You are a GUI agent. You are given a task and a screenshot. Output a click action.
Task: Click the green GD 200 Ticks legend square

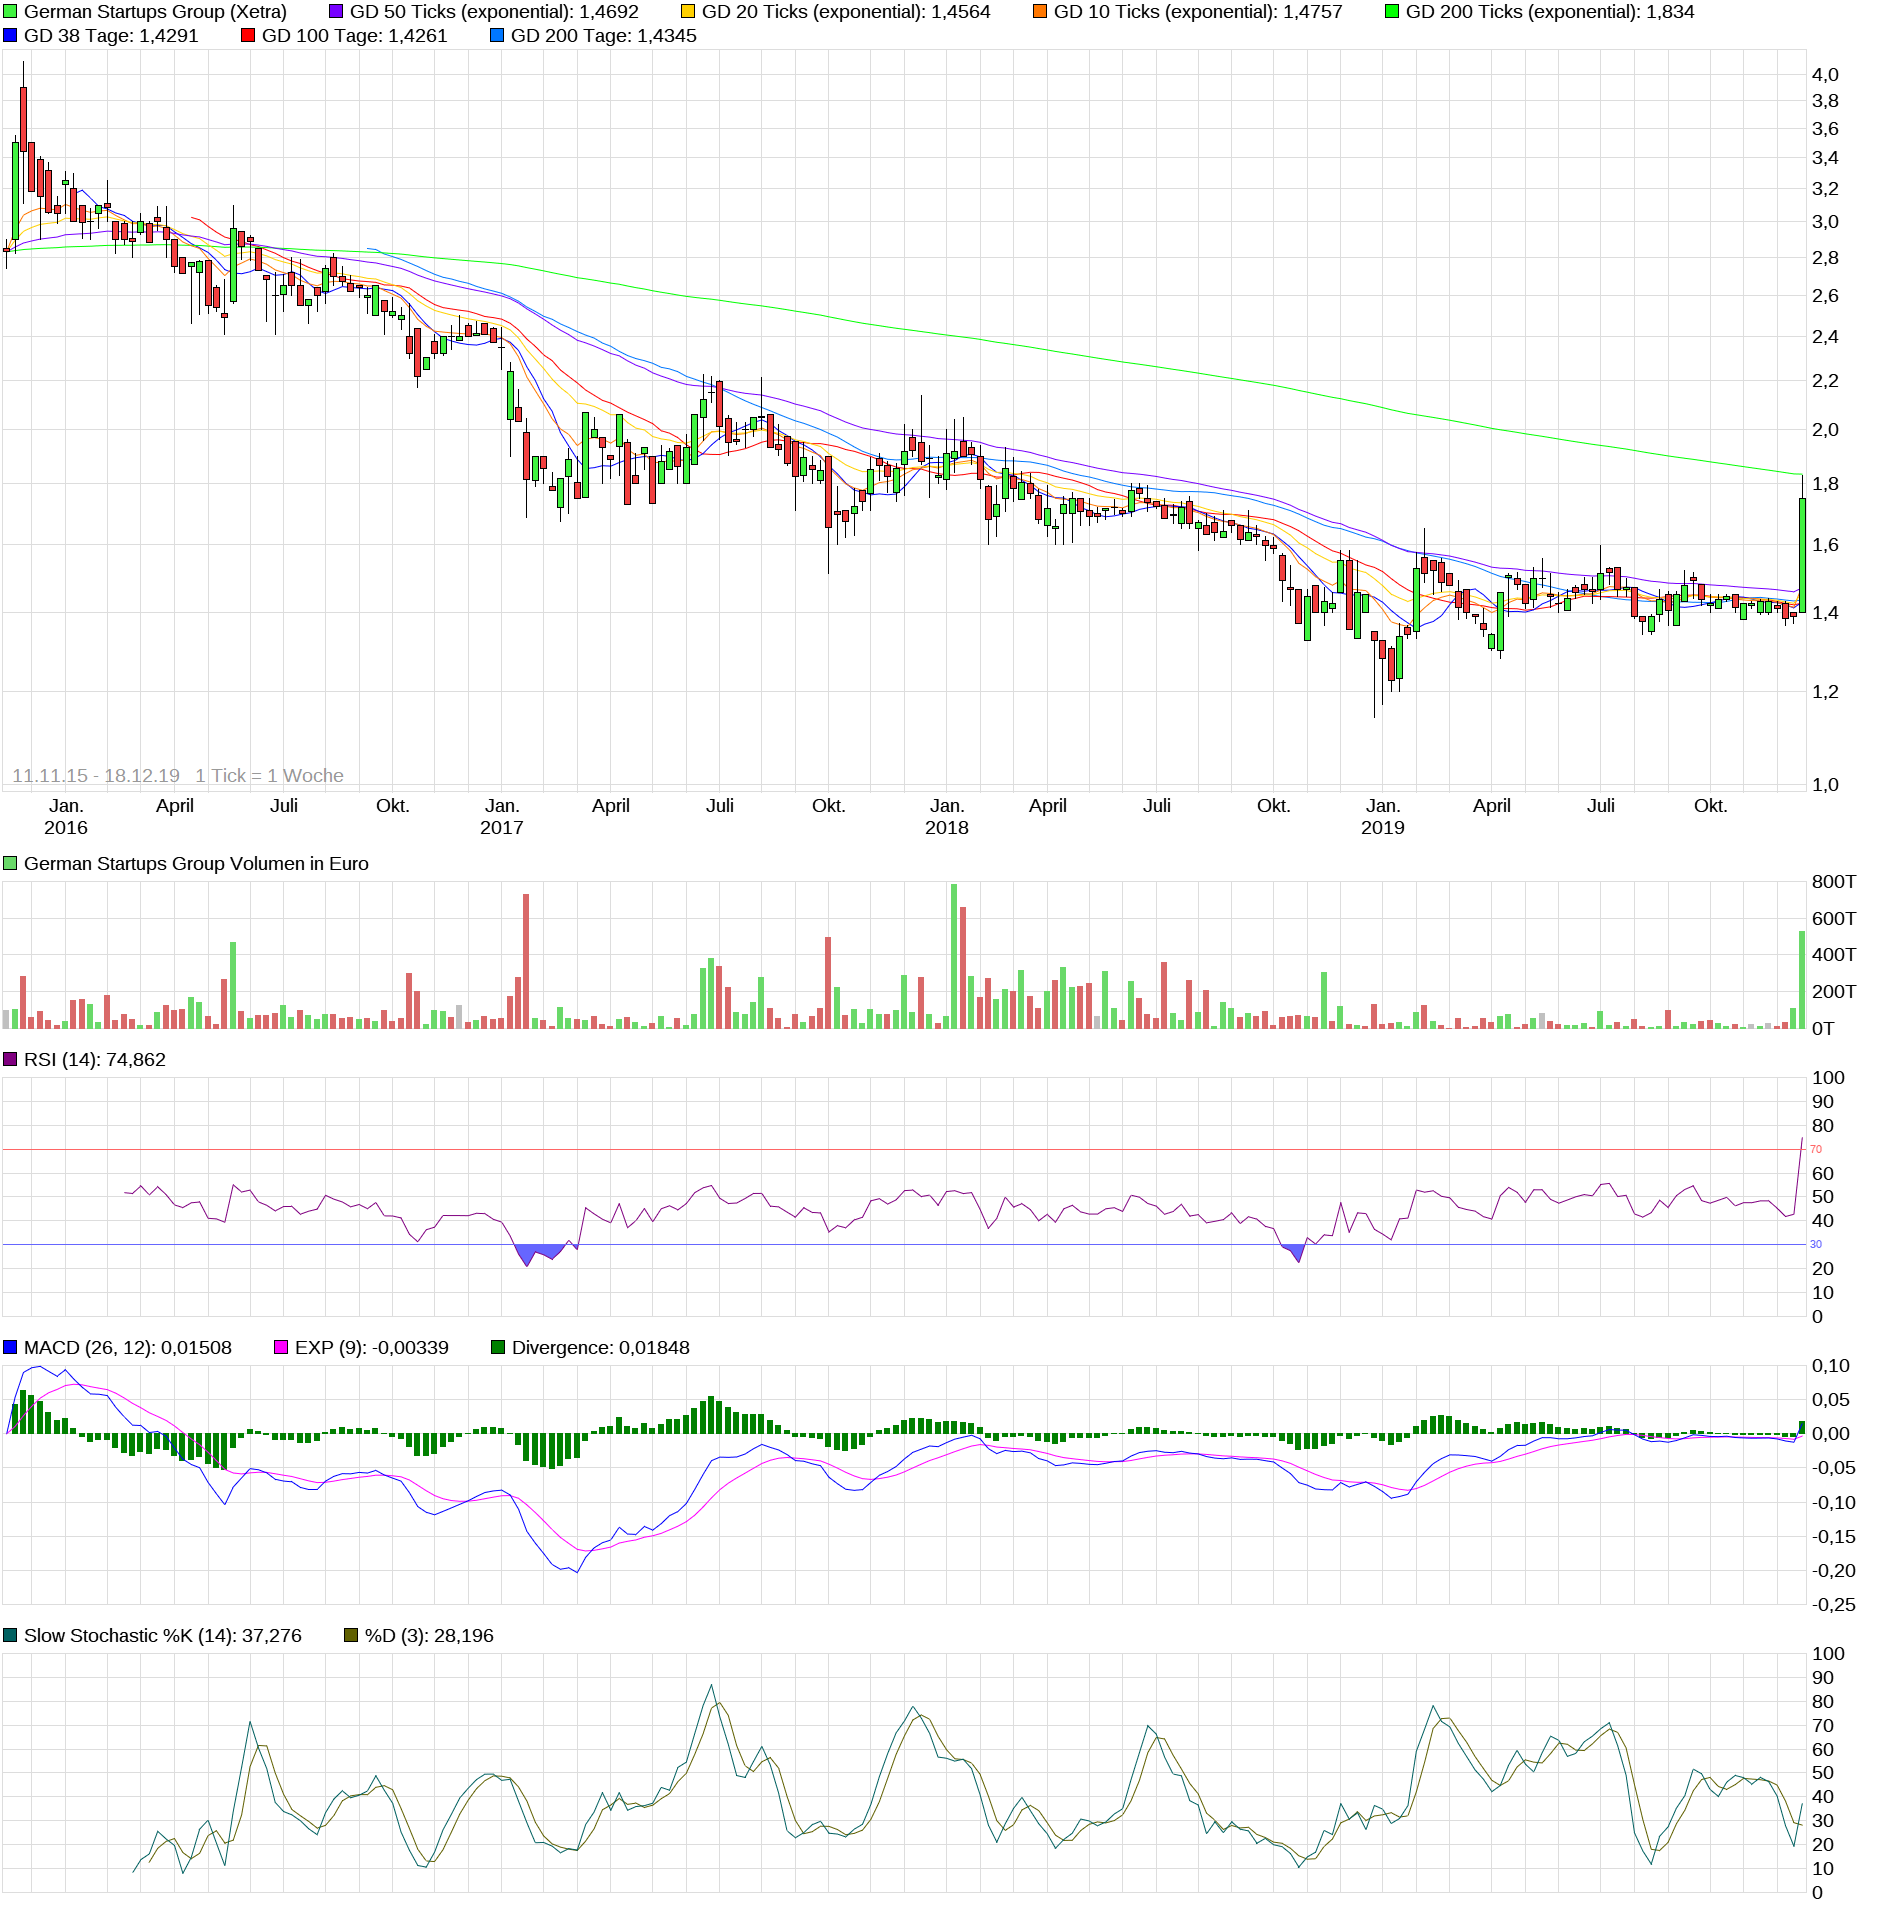click(x=1392, y=12)
